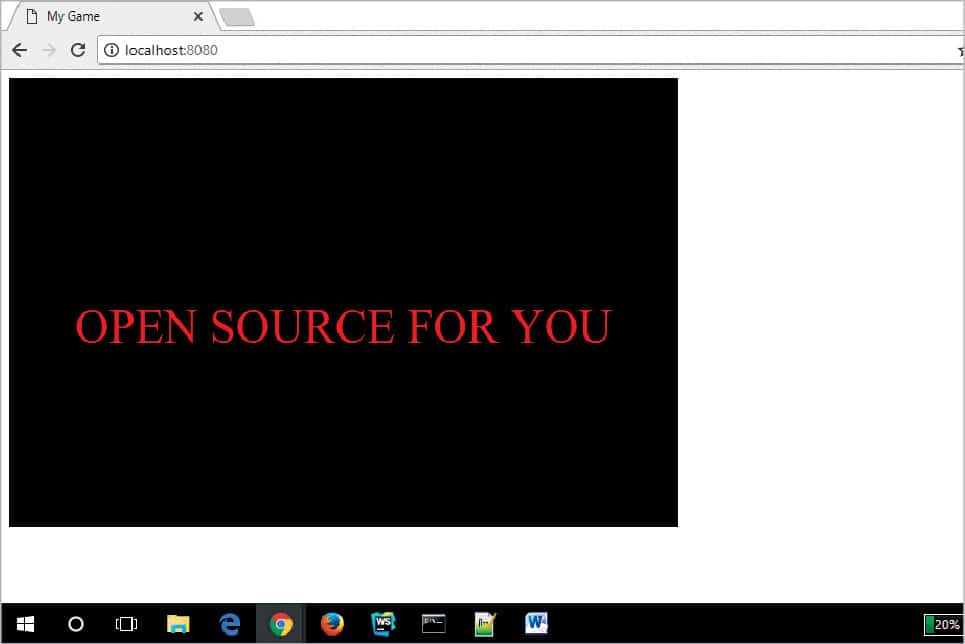Screen dimensions: 965x644
Task: Switch to Chrome on the taskbar
Action: tap(281, 624)
